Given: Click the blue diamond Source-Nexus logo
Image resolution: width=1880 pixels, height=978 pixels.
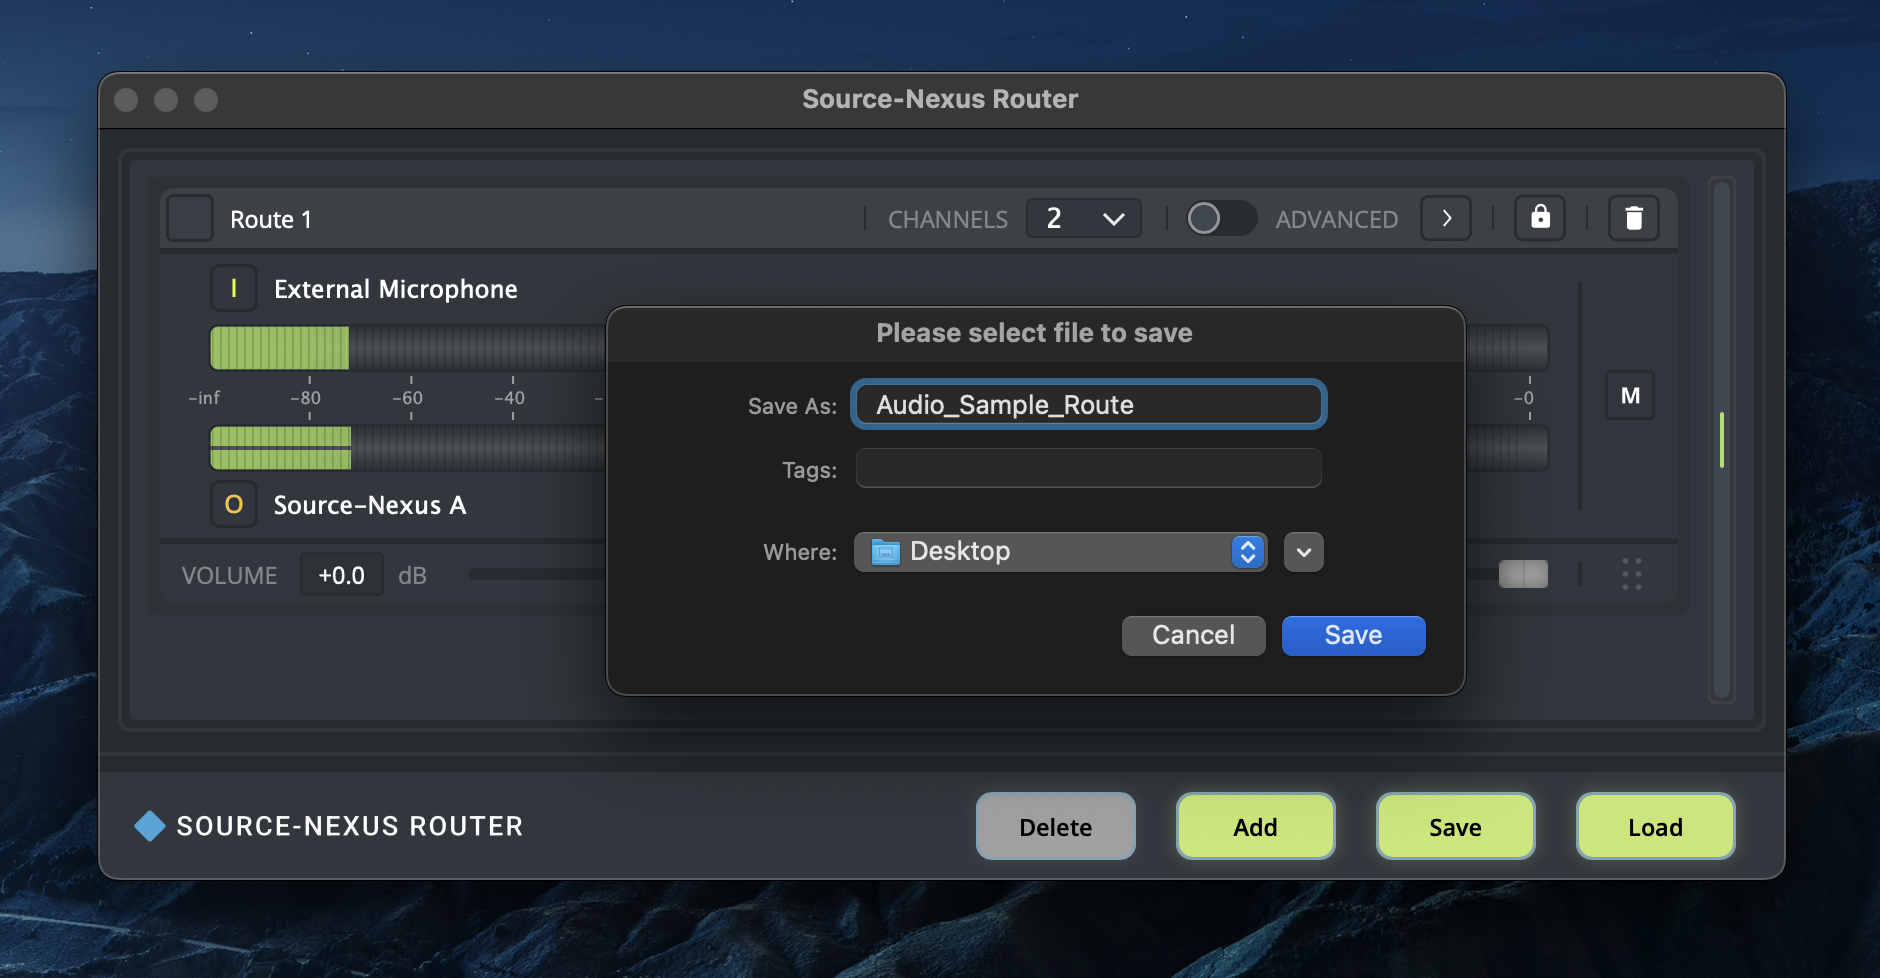Looking at the screenshot, I should [150, 826].
